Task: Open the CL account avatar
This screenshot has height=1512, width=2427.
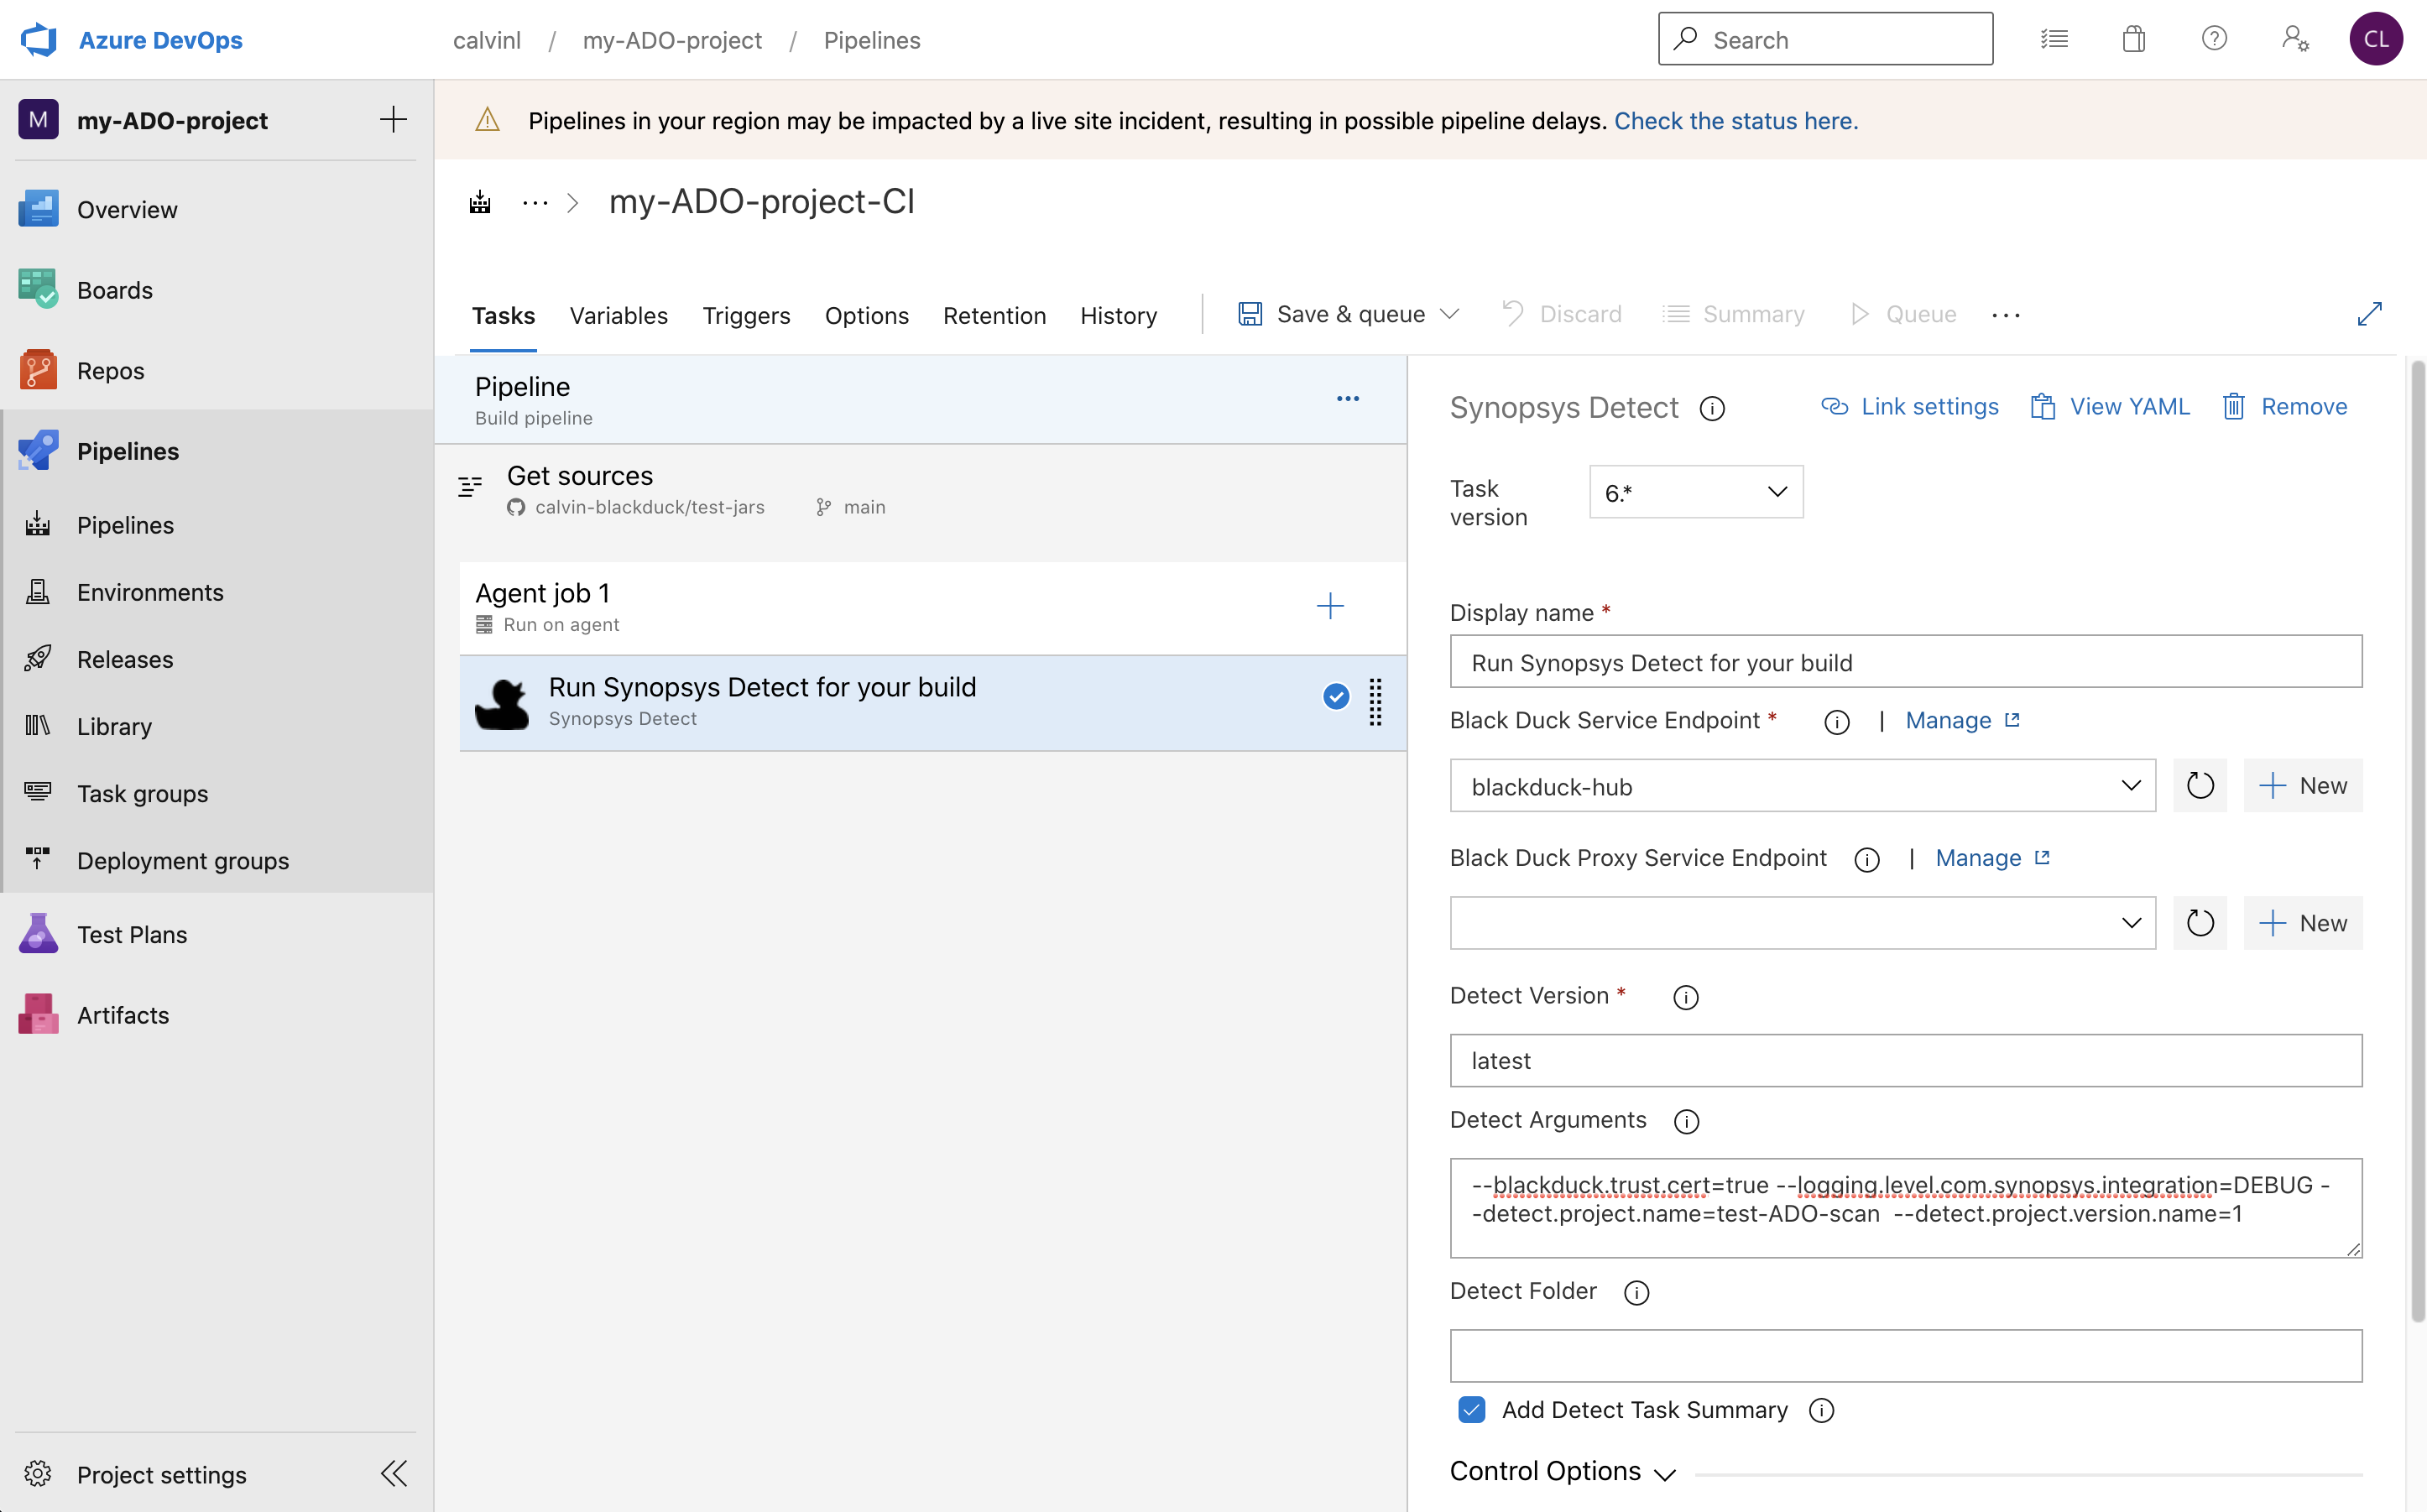Action: click(2376, 39)
